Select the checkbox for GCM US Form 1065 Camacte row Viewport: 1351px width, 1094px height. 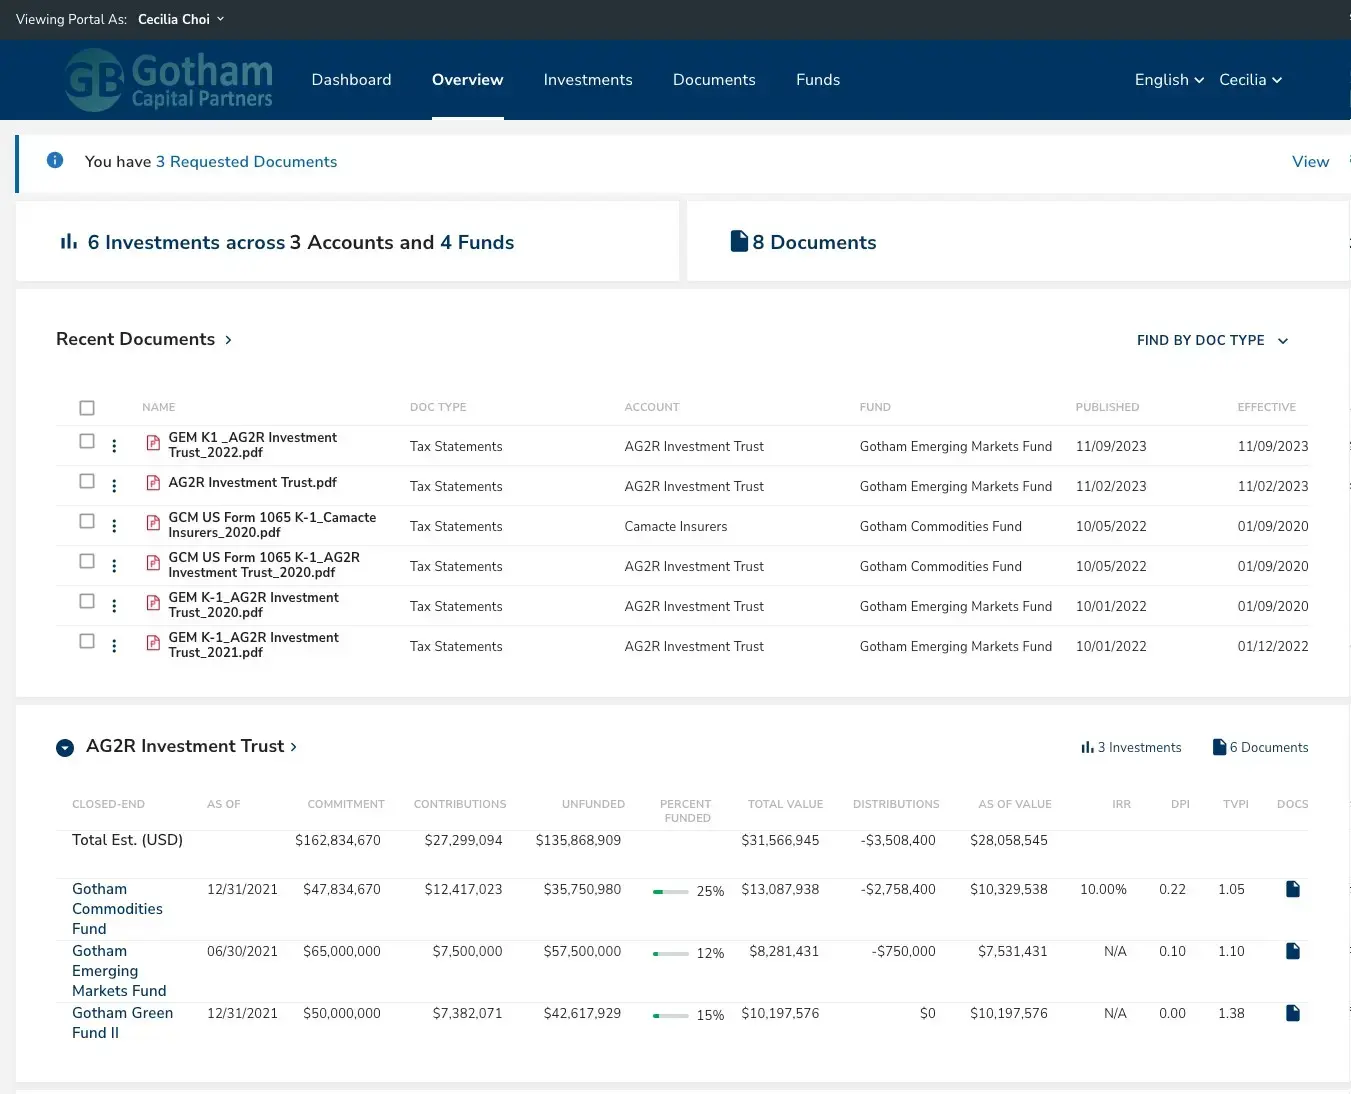coord(87,522)
